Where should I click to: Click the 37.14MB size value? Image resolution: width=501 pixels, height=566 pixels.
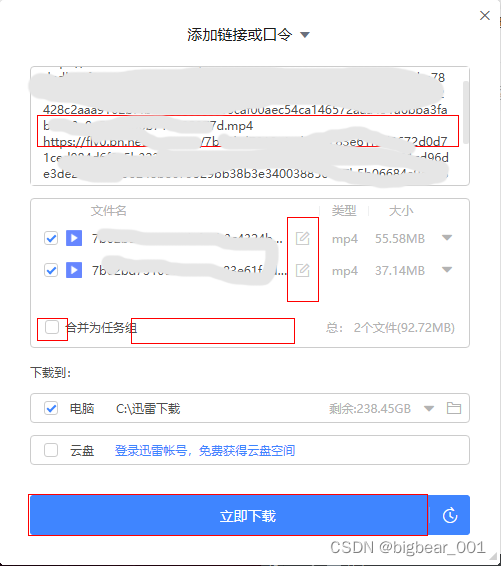pyautogui.click(x=400, y=270)
